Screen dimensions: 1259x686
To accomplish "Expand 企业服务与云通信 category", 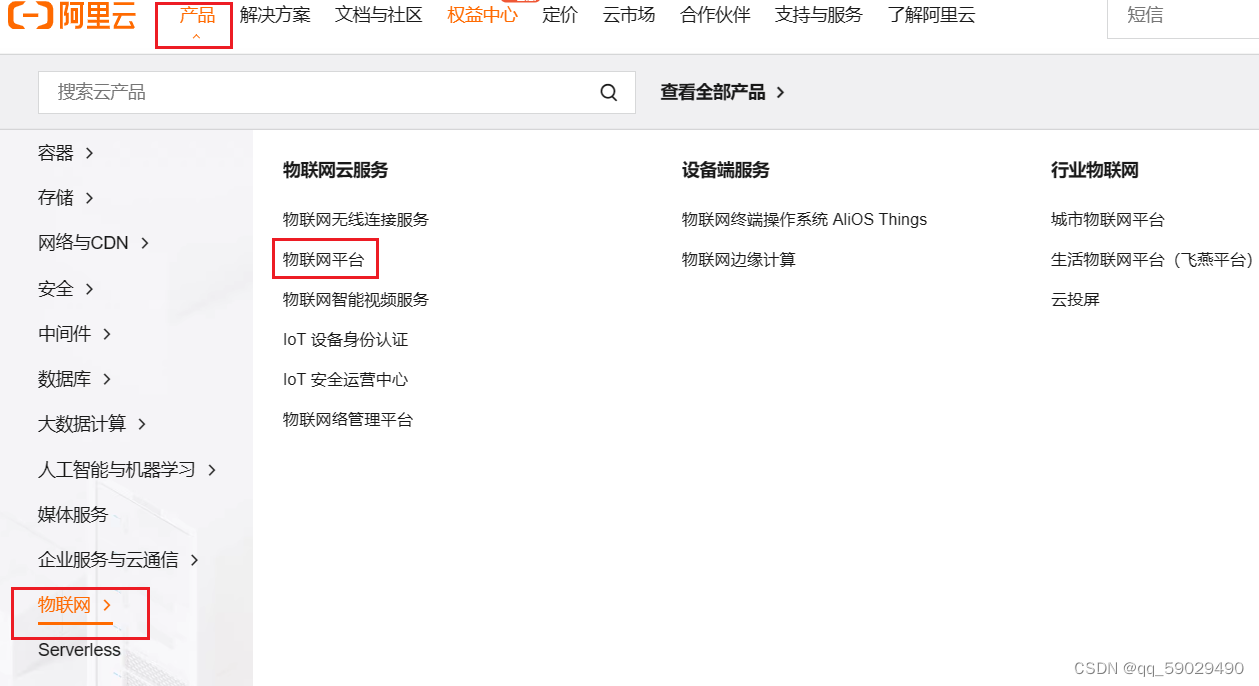I will [118, 560].
